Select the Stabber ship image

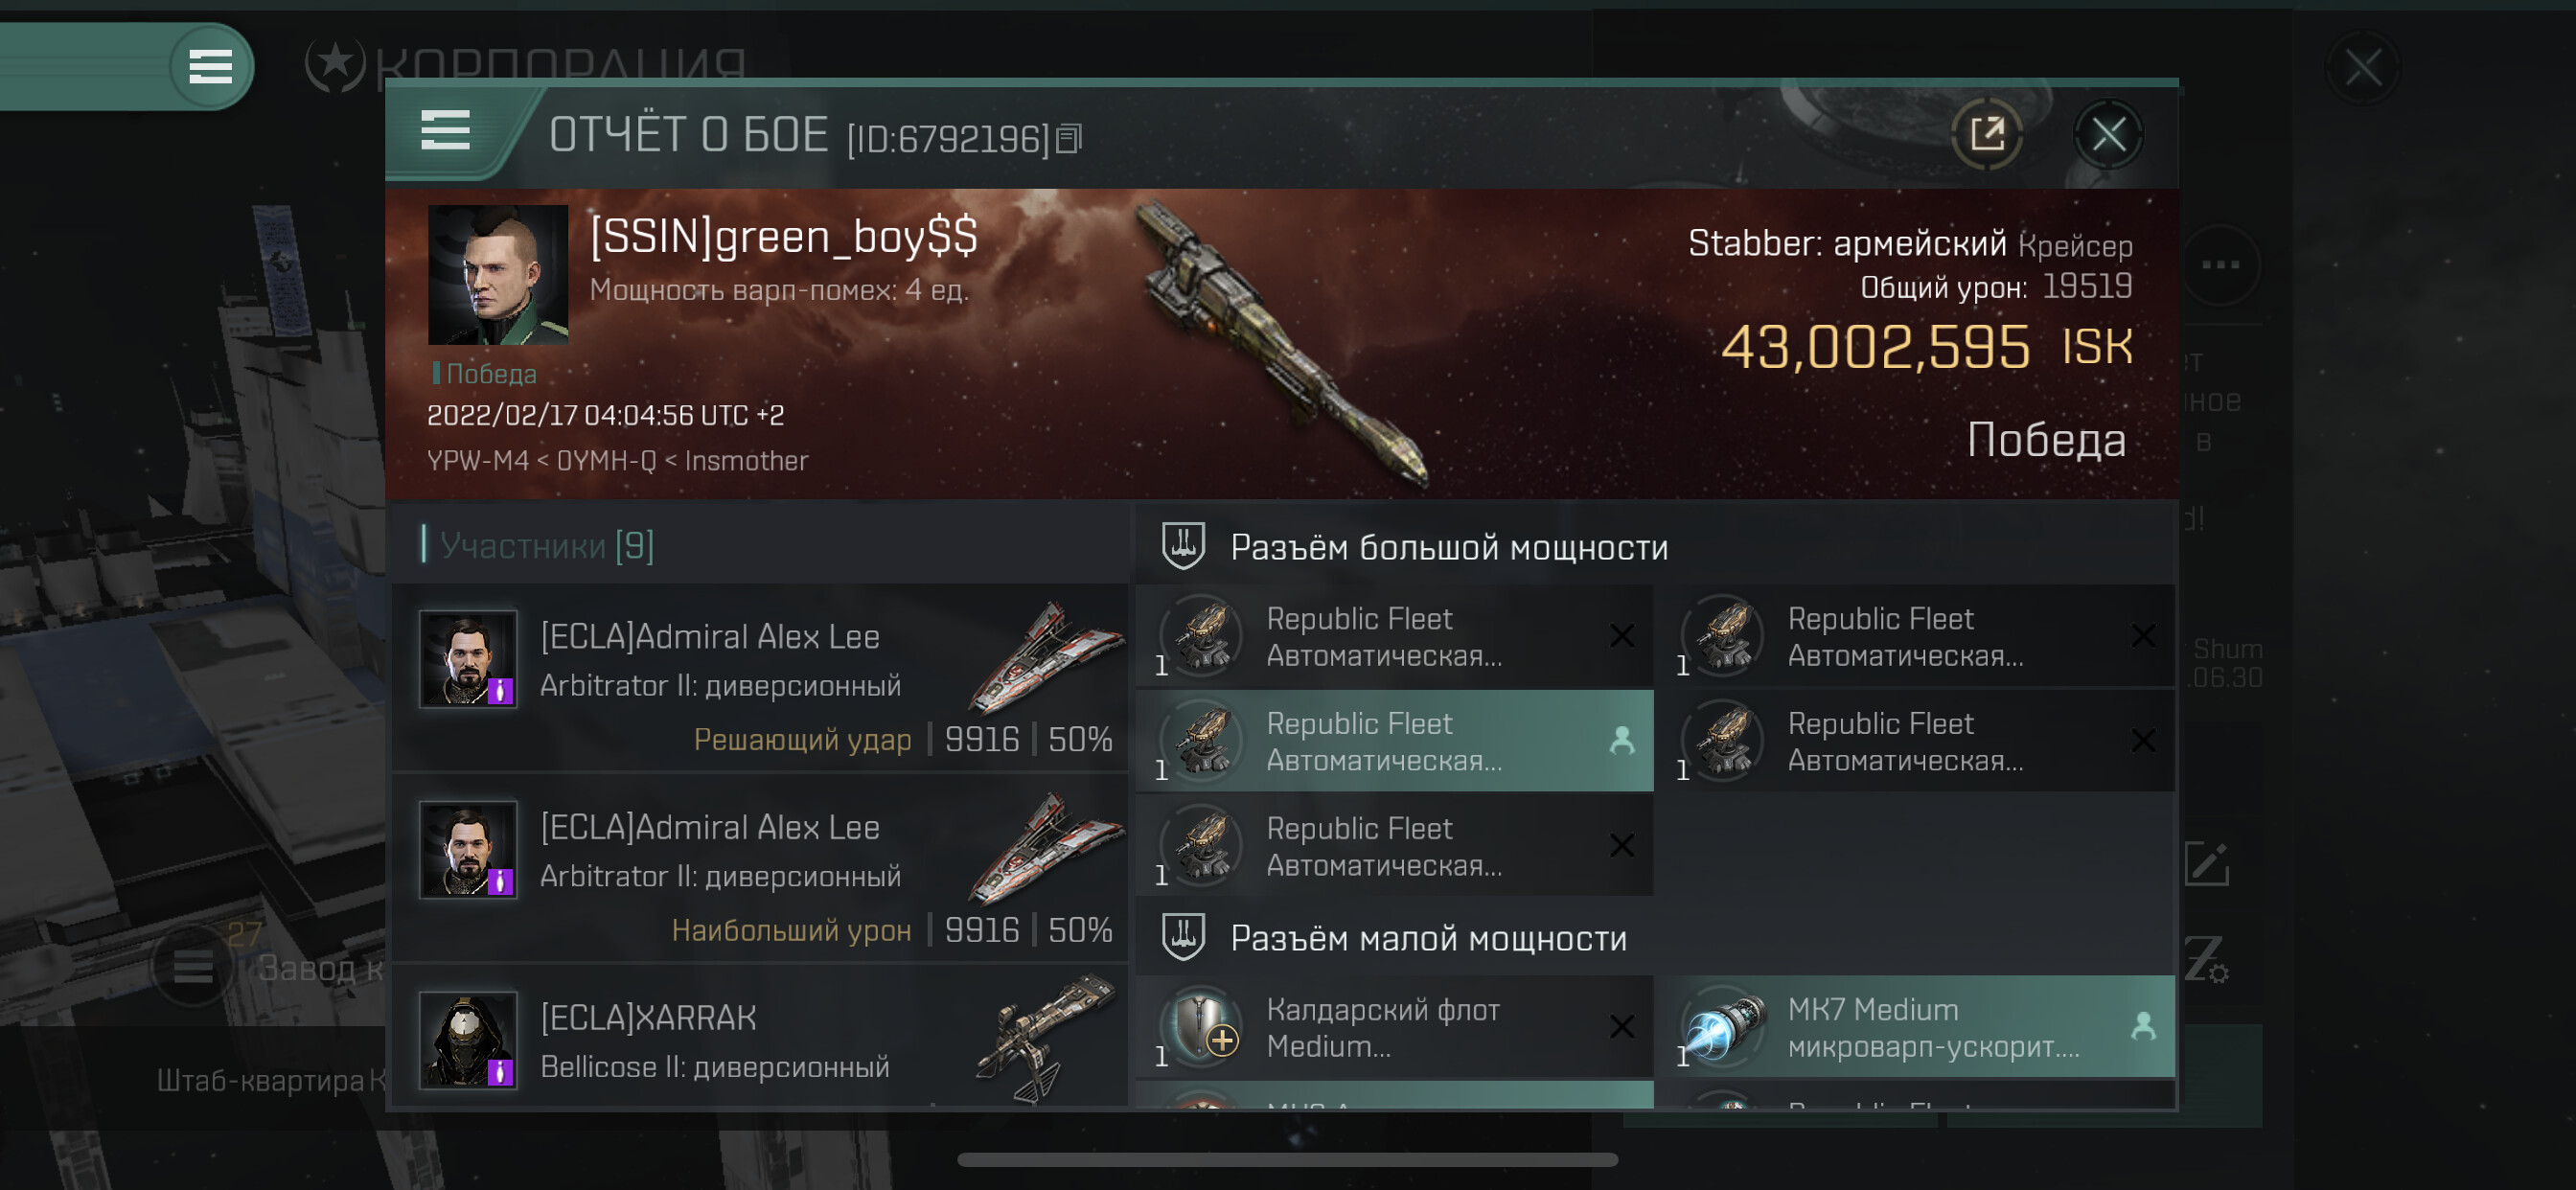[x=1283, y=345]
